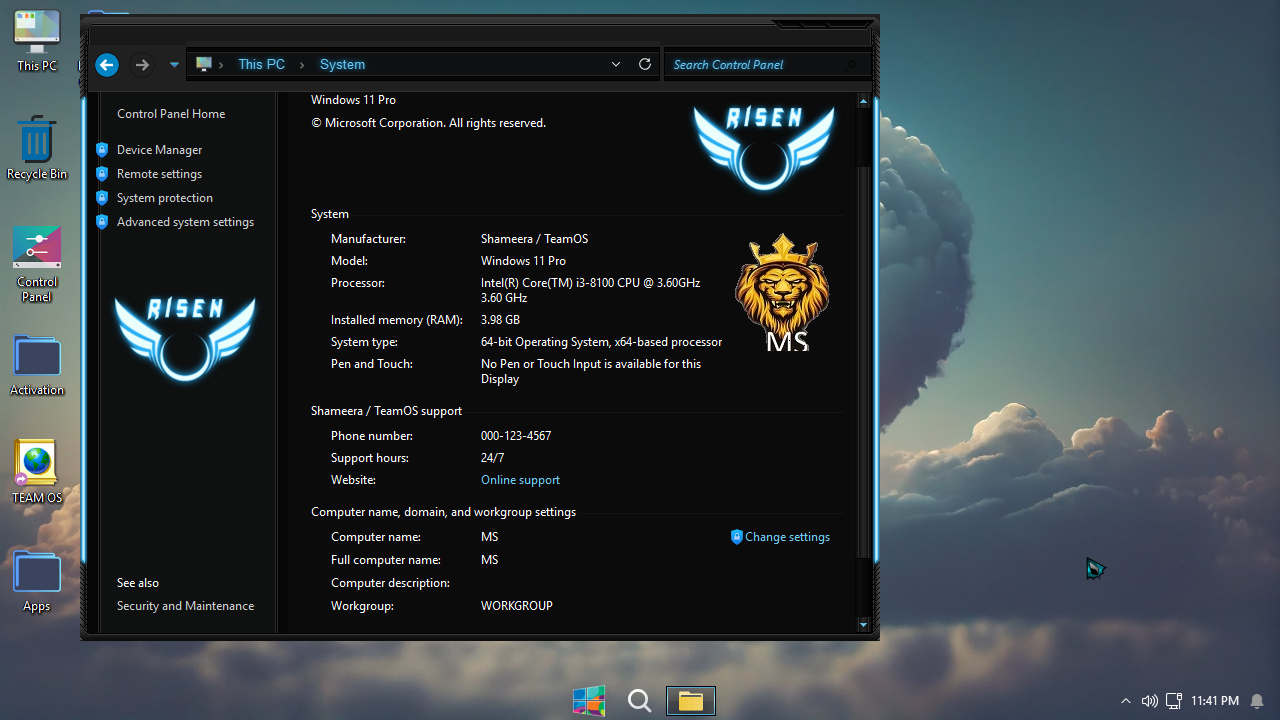This screenshot has height=720, width=1280.
Task: Select the Apps folder on desktop
Action: pyautogui.click(x=37, y=582)
